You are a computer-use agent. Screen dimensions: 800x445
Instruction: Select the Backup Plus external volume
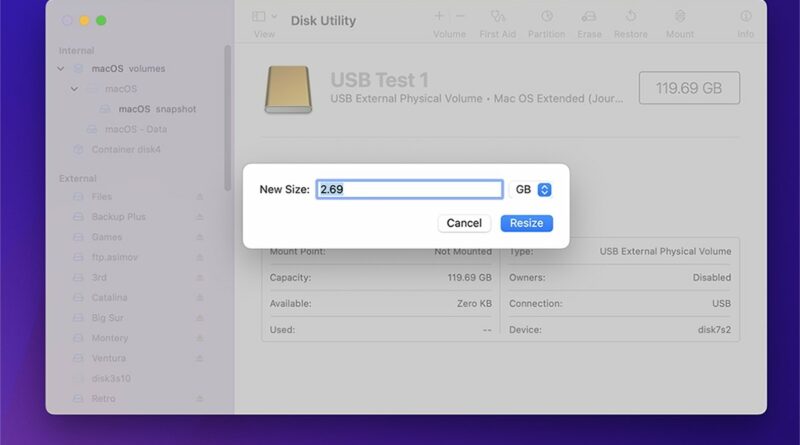[118, 217]
